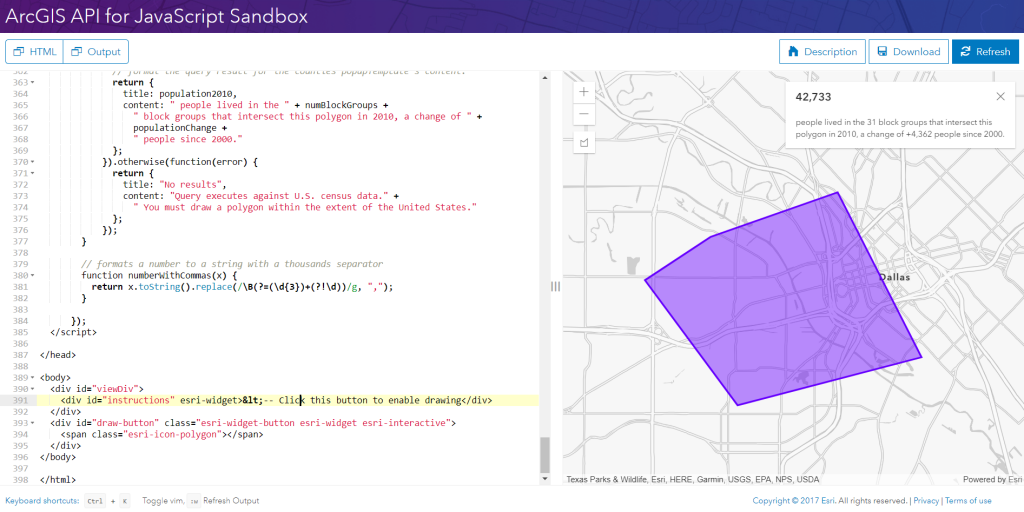Click the Keyboard shortcuts label
Screen dimensions: 1024x512
click(42, 501)
